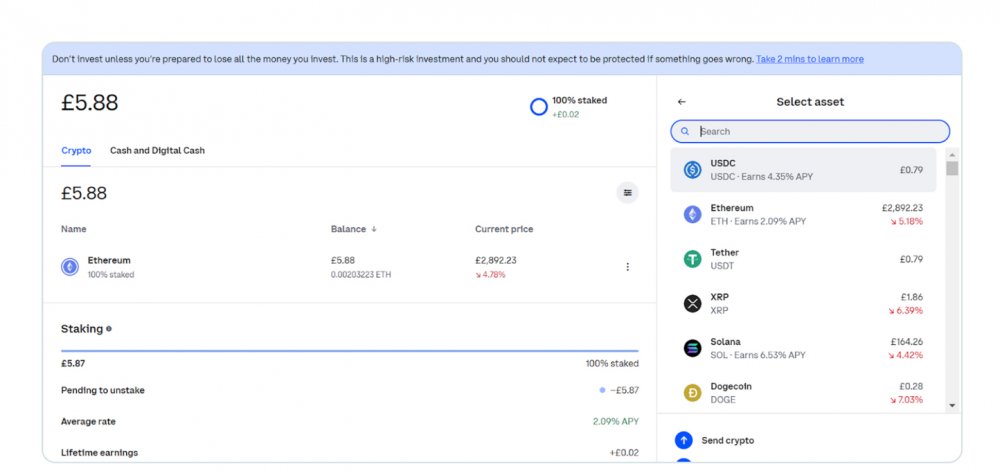Image resolution: width=1000 pixels, height=471 pixels.
Task: Click the Dogecoin 7.03% change value
Action: coord(905,400)
